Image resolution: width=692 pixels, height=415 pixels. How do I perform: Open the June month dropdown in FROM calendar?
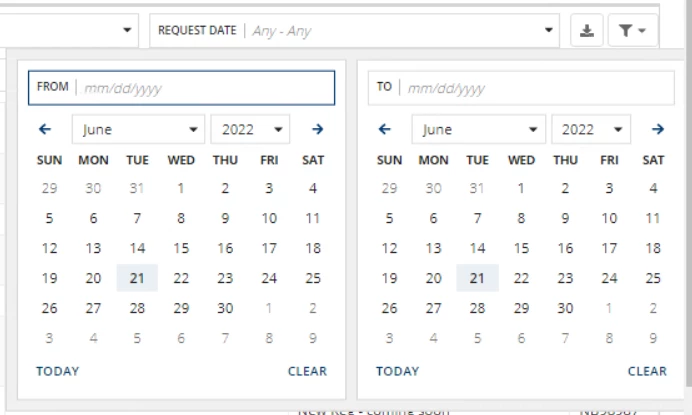(x=139, y=129)
